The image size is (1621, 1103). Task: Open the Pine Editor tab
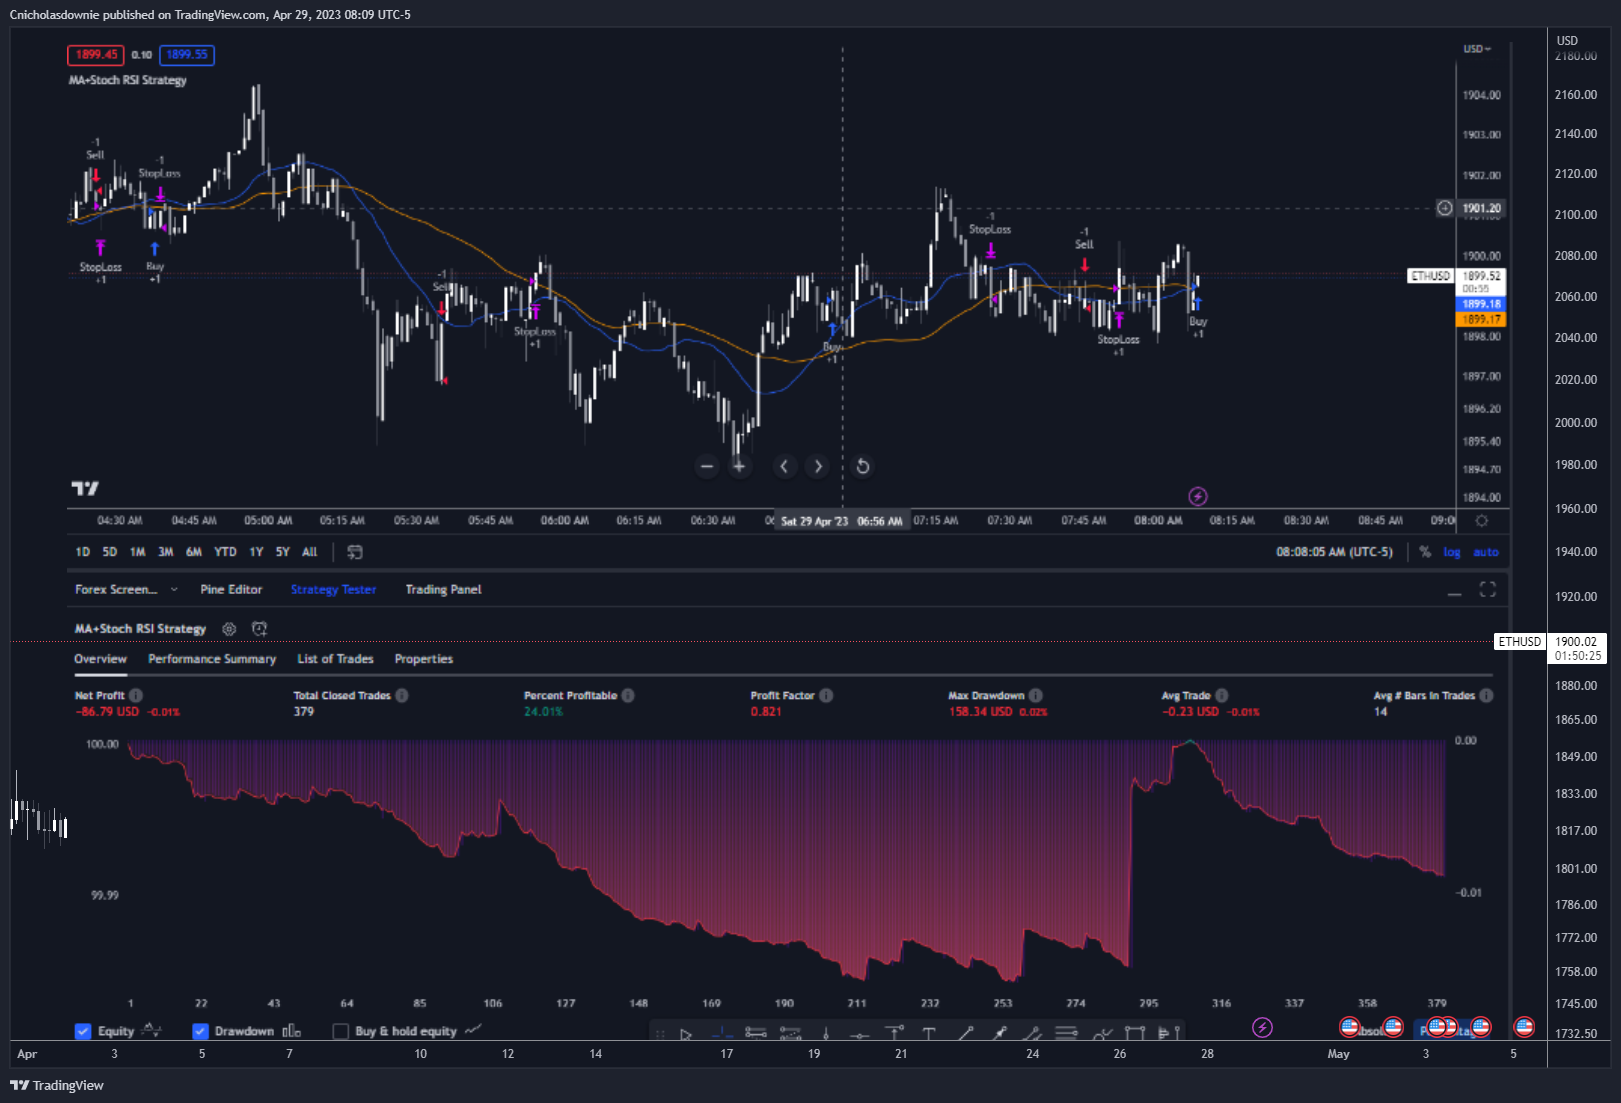pos(231,590)
